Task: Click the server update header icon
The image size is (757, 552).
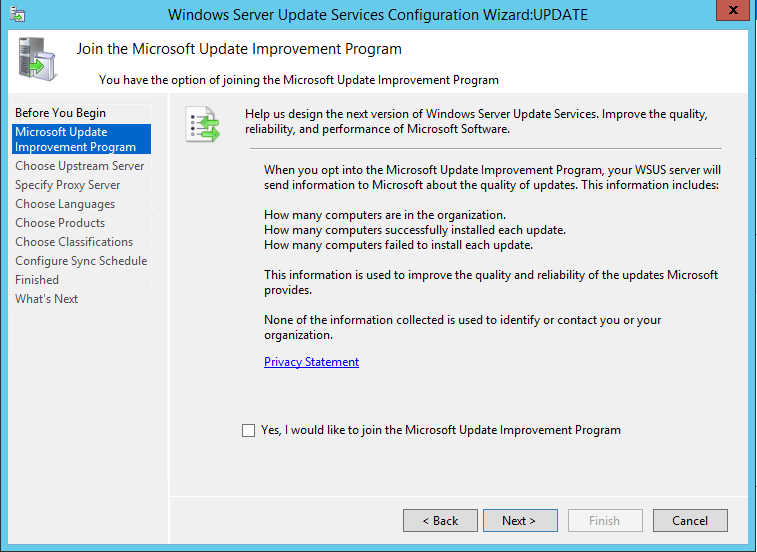Action: (x=37, y=59)
